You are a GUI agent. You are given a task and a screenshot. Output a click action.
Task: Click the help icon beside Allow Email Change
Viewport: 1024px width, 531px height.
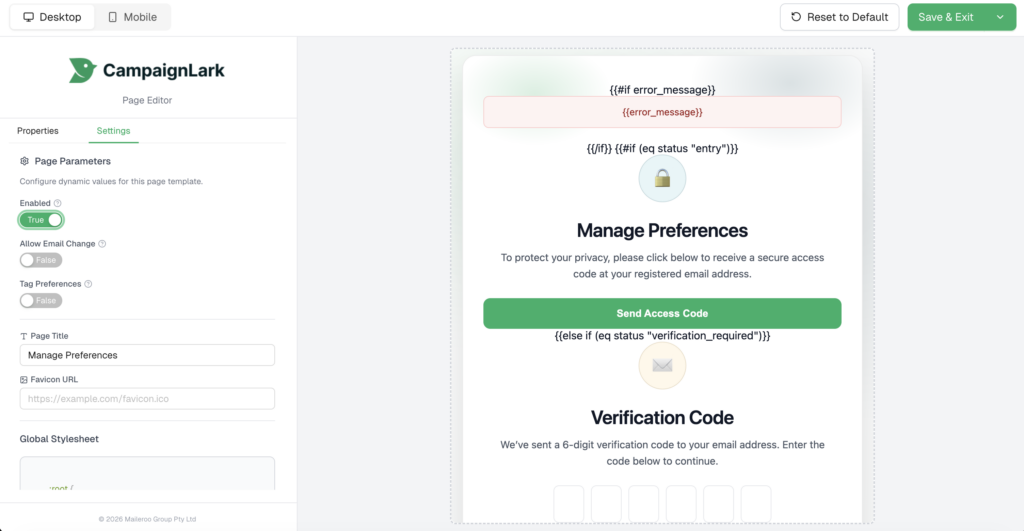(102, 243)
